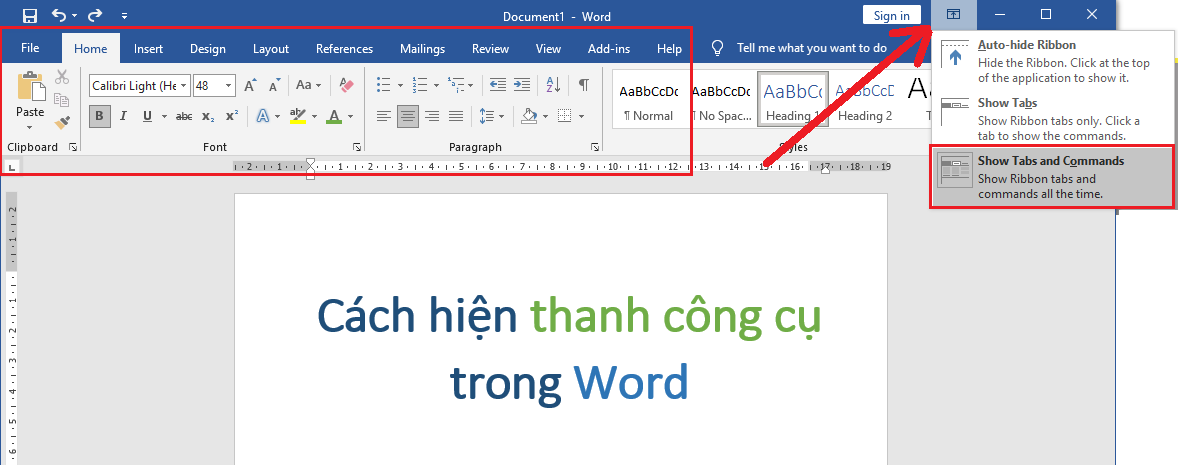Toggle Subscript x2 button
The image size is (1178, 465).
click(208, 116)
